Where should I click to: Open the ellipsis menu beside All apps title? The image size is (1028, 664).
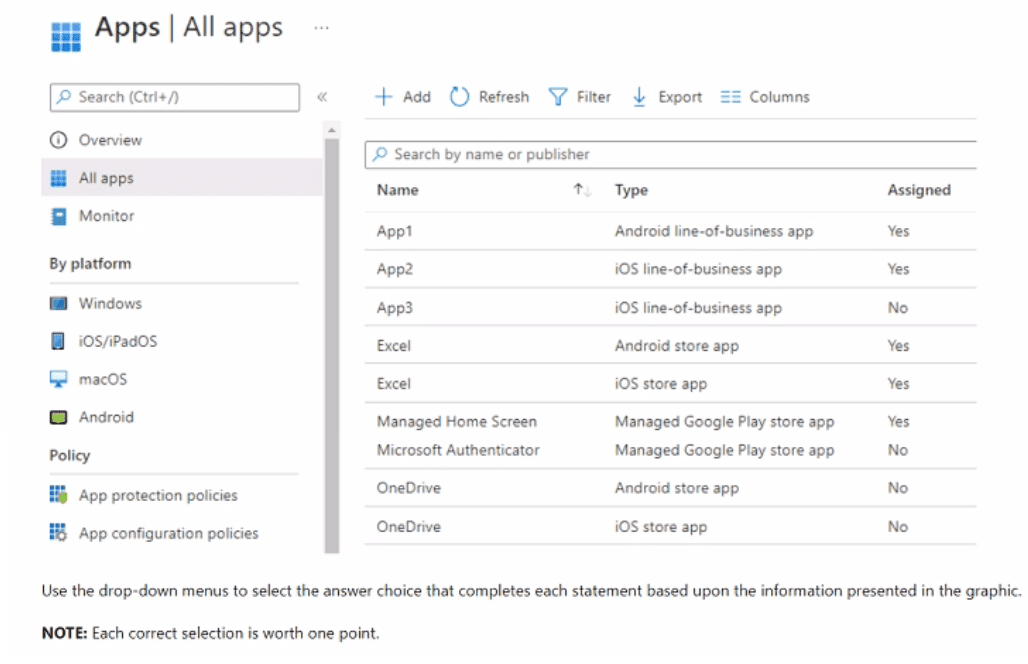coord(321,28)
